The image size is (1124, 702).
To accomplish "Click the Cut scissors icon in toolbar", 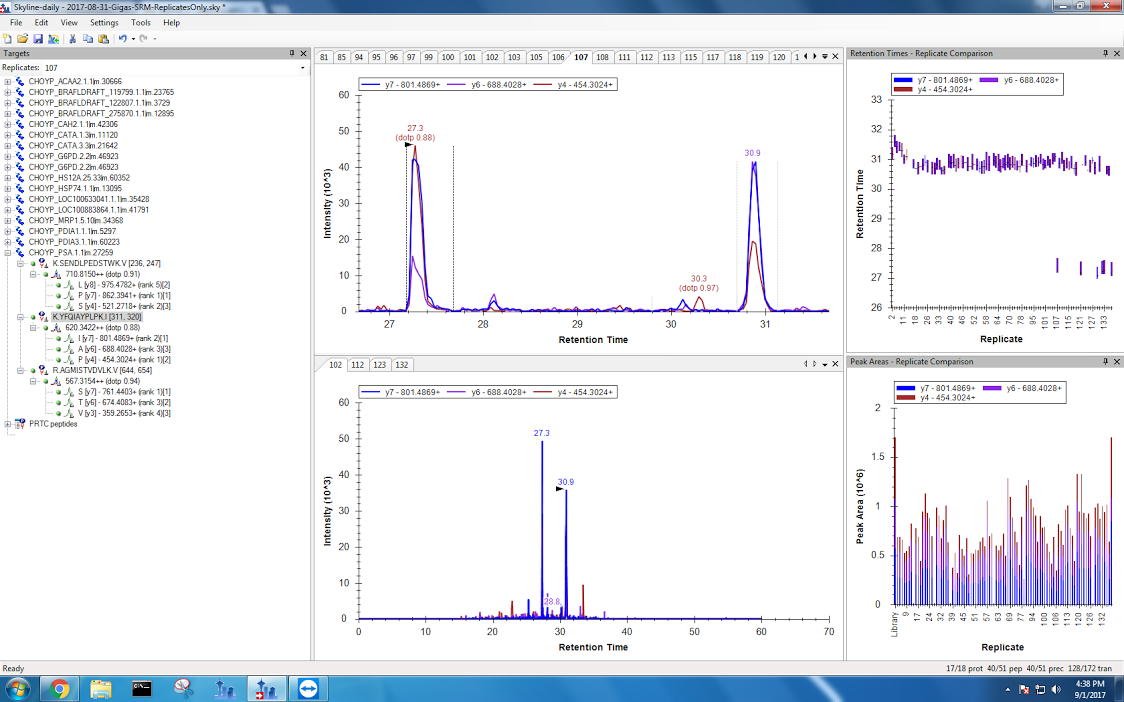I will pos(73,38).
